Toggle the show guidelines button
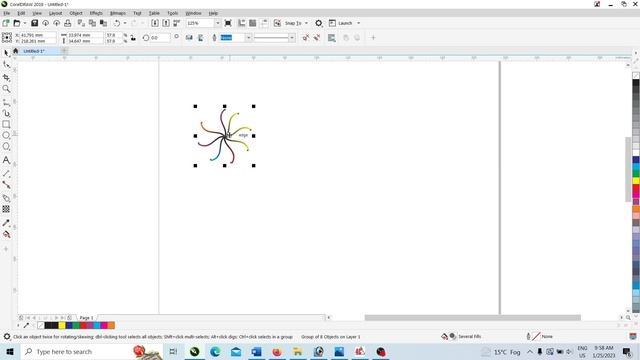This screenshot has height=360, width=640. pyautogui.click(x=264, y=23)
